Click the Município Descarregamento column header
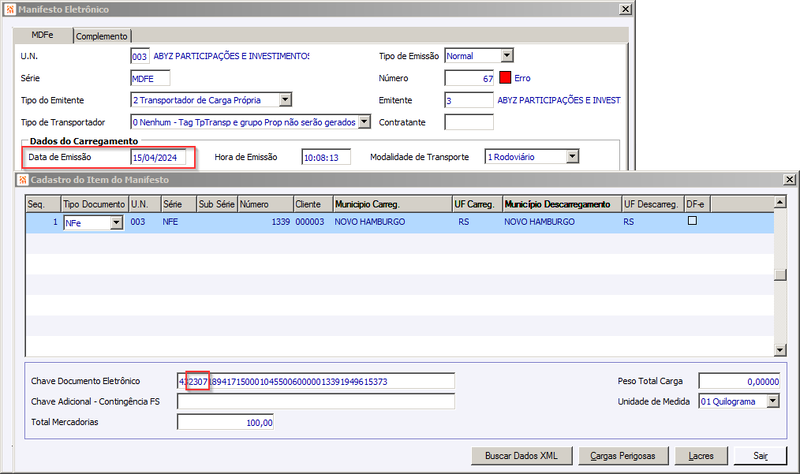This screenshot has width=800, height=474. click(x=562, y=204)
